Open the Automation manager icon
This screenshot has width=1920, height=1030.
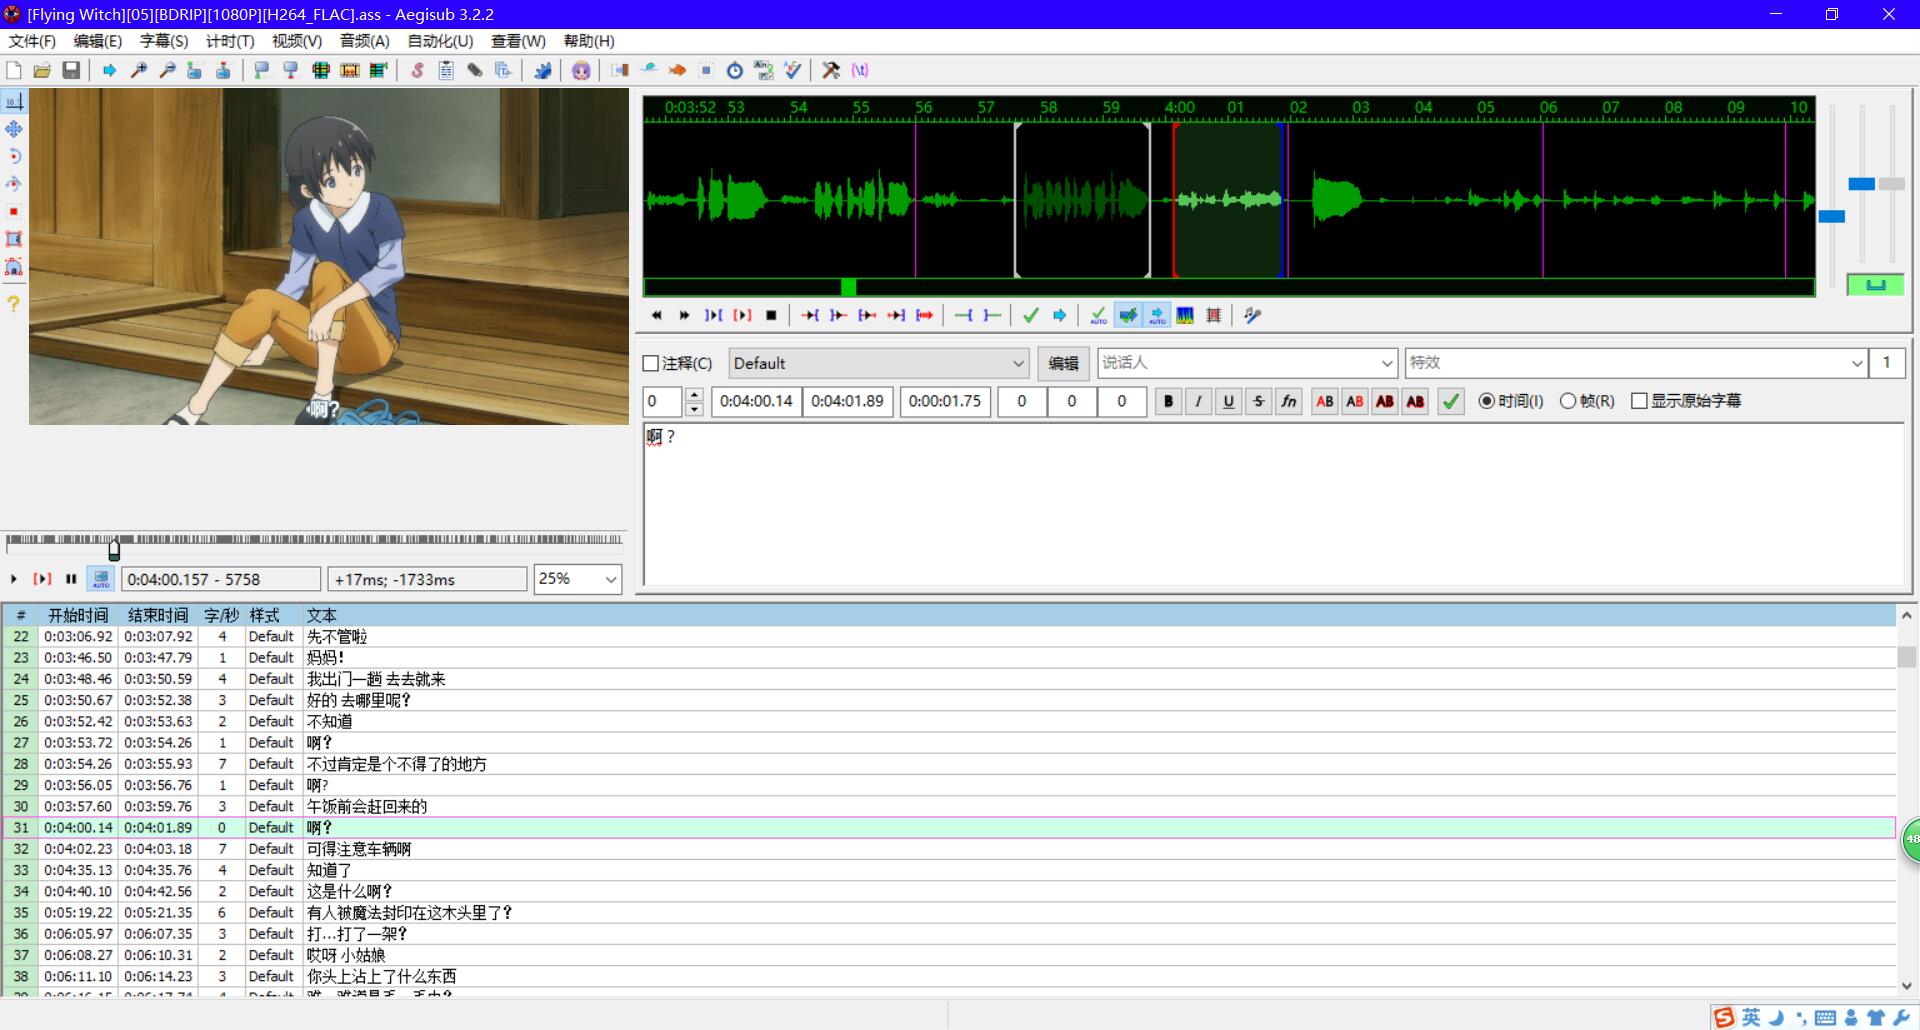tap(543, 70)
